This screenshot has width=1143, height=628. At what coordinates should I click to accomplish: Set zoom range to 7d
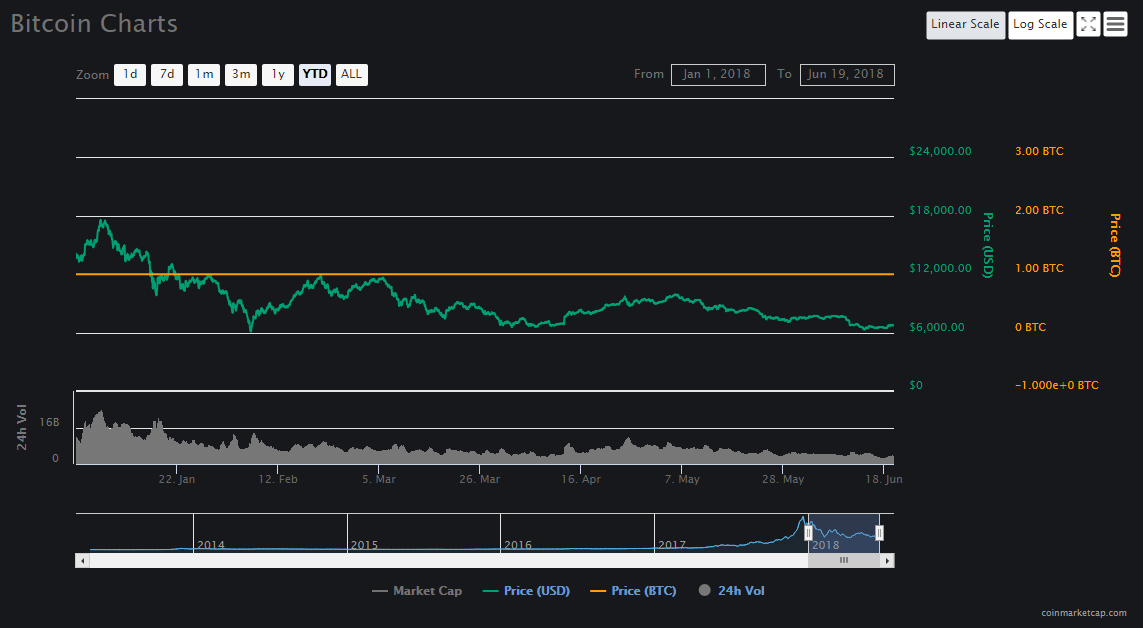tap(167, 74)
